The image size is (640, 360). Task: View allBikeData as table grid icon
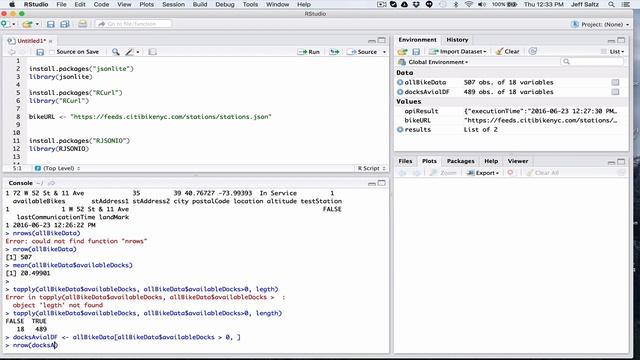click(x=615, y=82)
